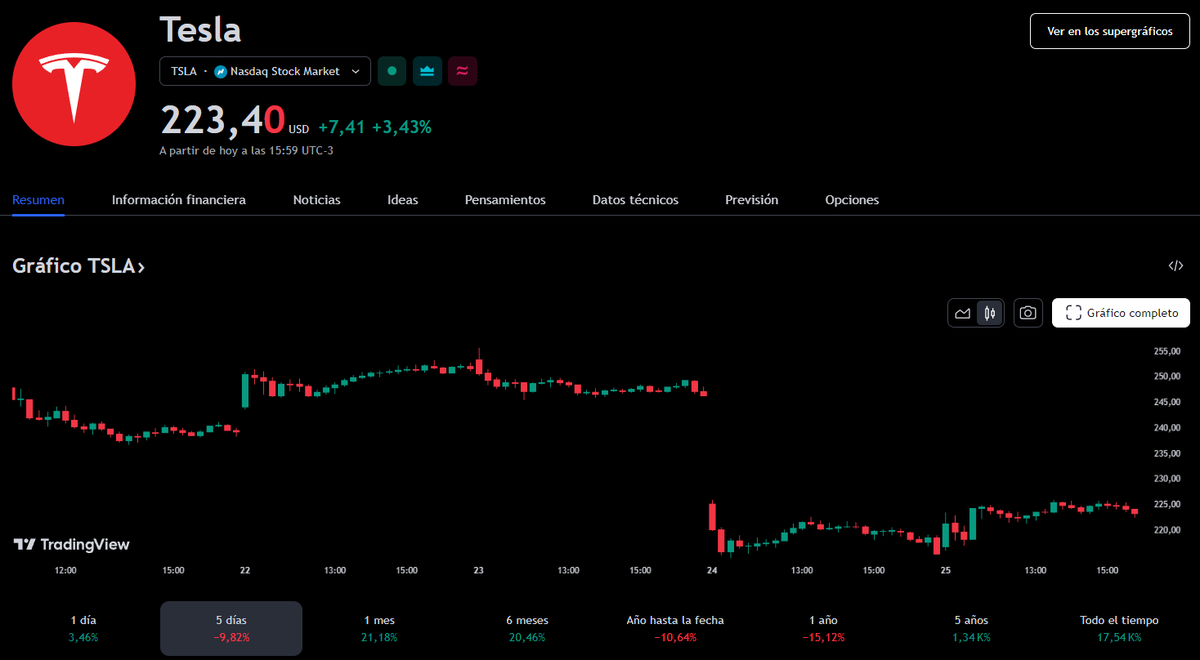The image size is (1200, 660).
Task: Open the TSLA Nasdaq Stock Market dropdown
Action: [x=265, y=71]
